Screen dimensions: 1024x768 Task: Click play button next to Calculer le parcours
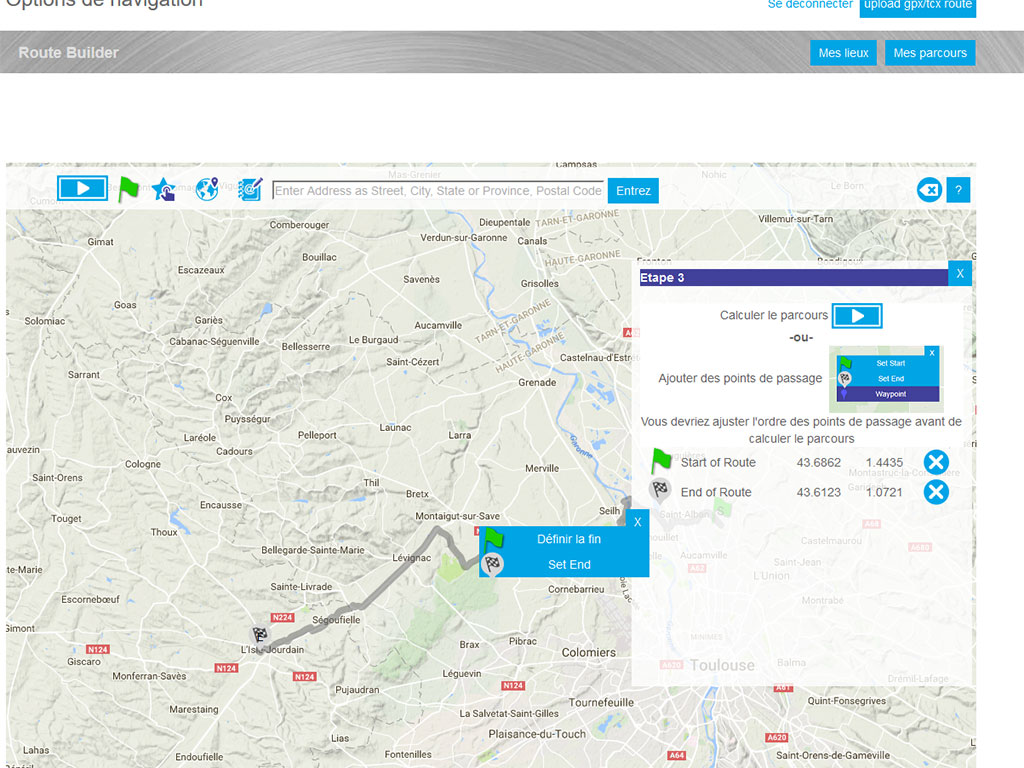pos(857,315)
